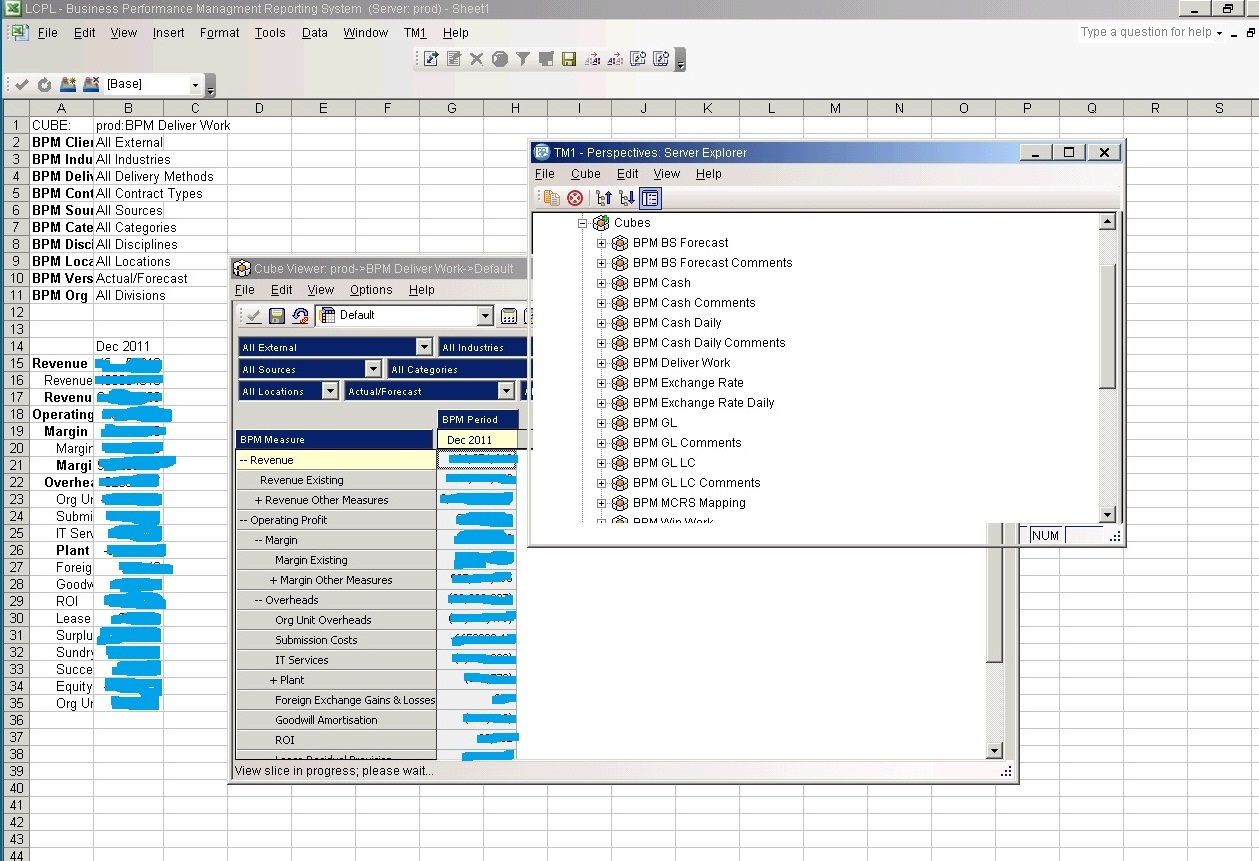Open the View menu in Cube Viewer

pyautogui.click(x=321, y=290)
